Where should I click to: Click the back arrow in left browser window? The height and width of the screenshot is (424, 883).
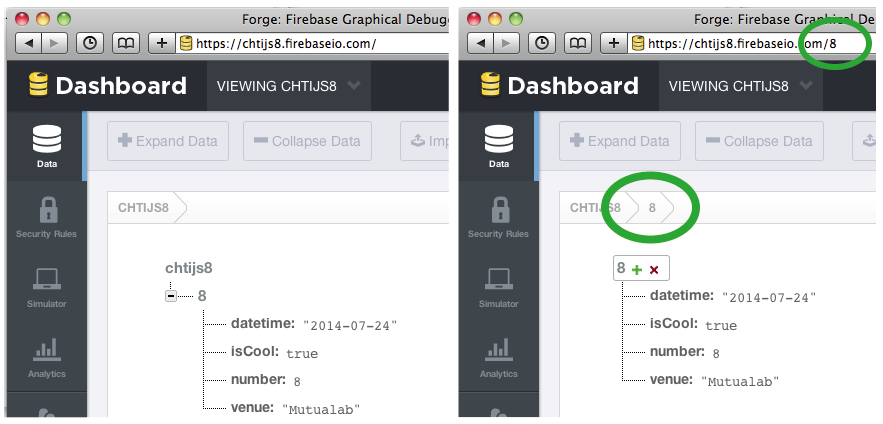(29, 43)
